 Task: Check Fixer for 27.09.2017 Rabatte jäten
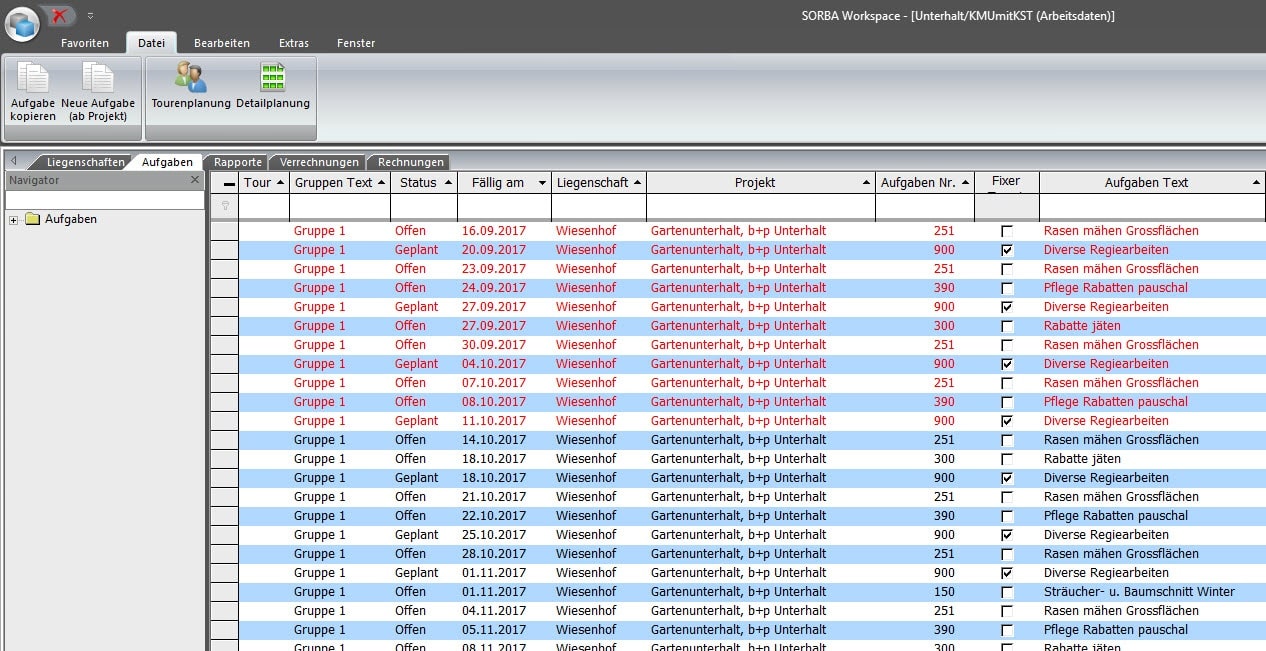[x=1007, y=326]
